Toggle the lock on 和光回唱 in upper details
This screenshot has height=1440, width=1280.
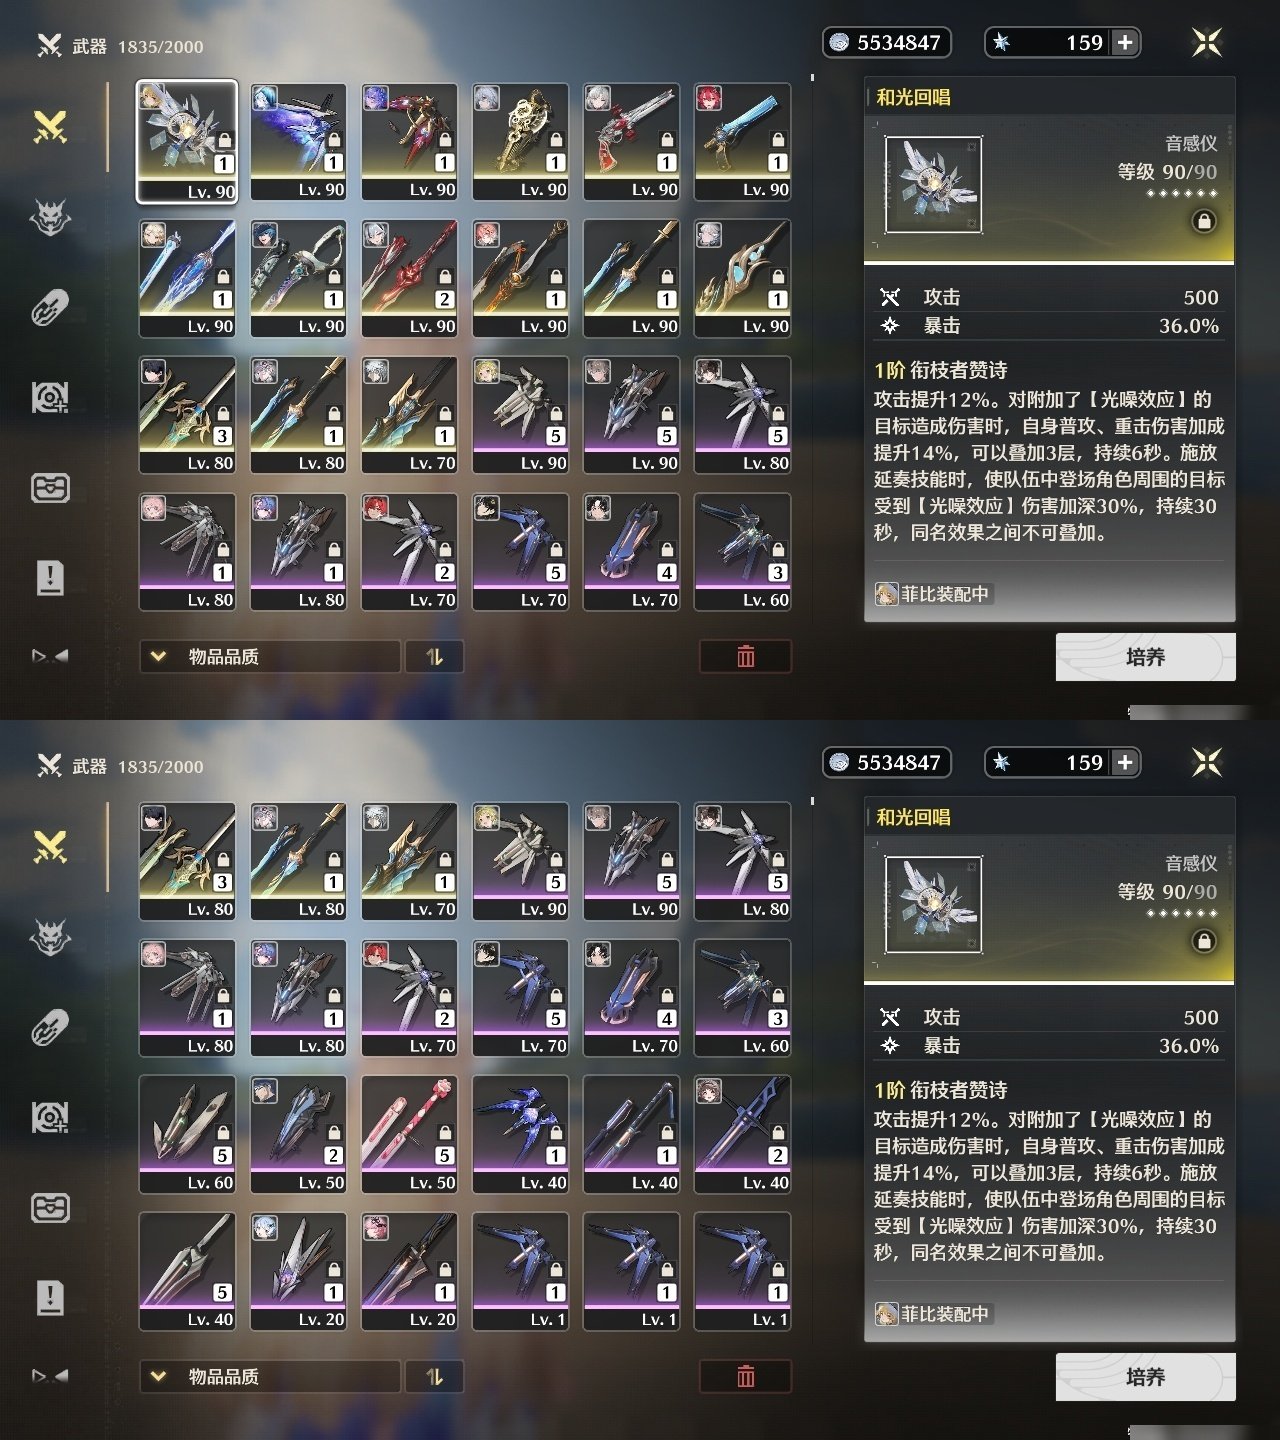point(1204,221)
